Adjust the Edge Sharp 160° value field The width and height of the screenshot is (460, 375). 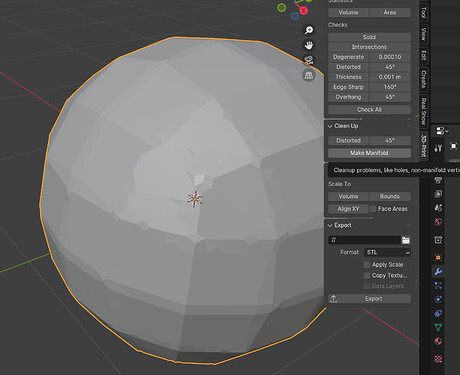[x=390, y=87]
